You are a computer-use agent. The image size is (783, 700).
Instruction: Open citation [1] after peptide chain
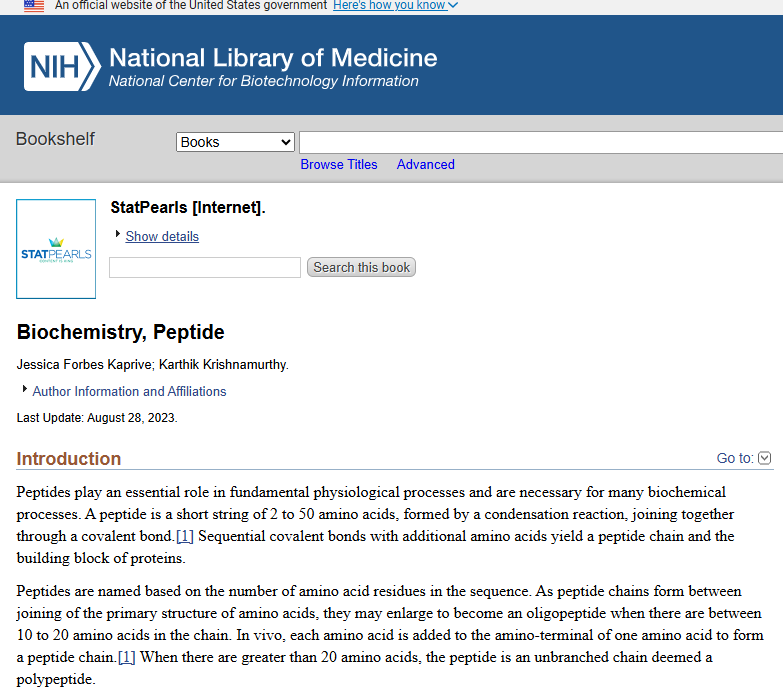point(127,657)
